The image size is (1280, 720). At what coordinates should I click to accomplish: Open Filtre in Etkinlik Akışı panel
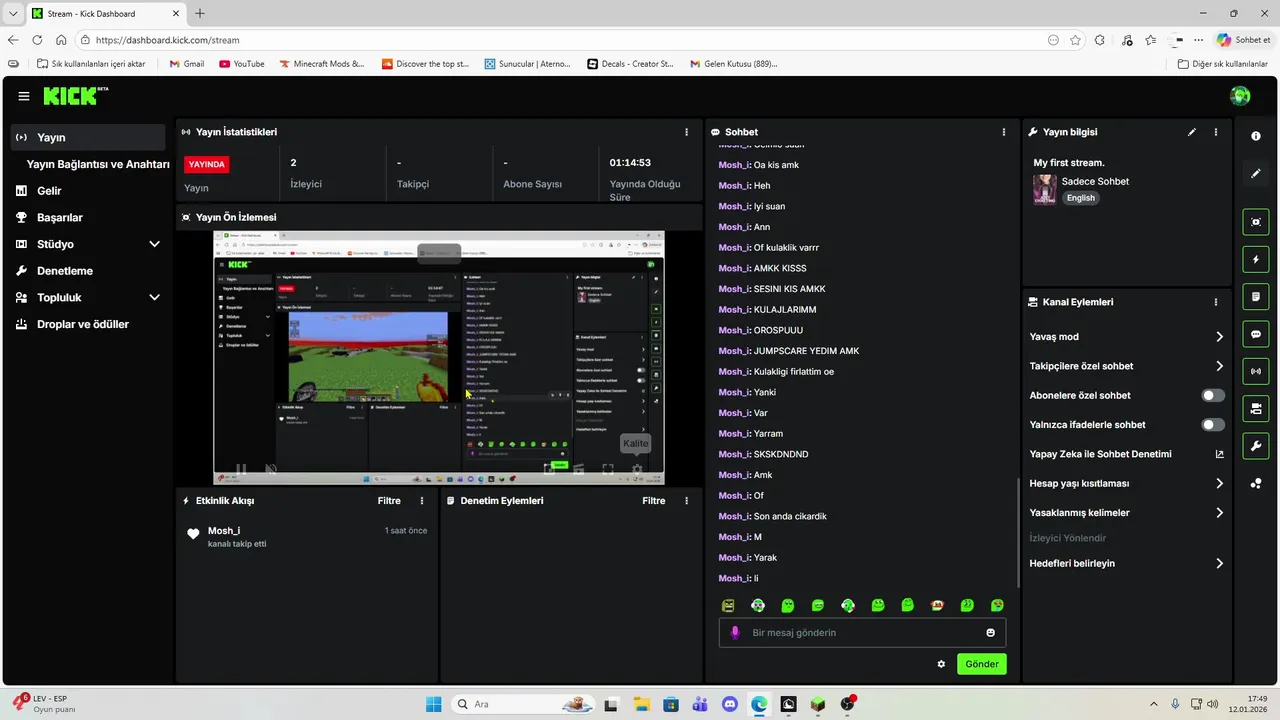[x=389, y=501]
